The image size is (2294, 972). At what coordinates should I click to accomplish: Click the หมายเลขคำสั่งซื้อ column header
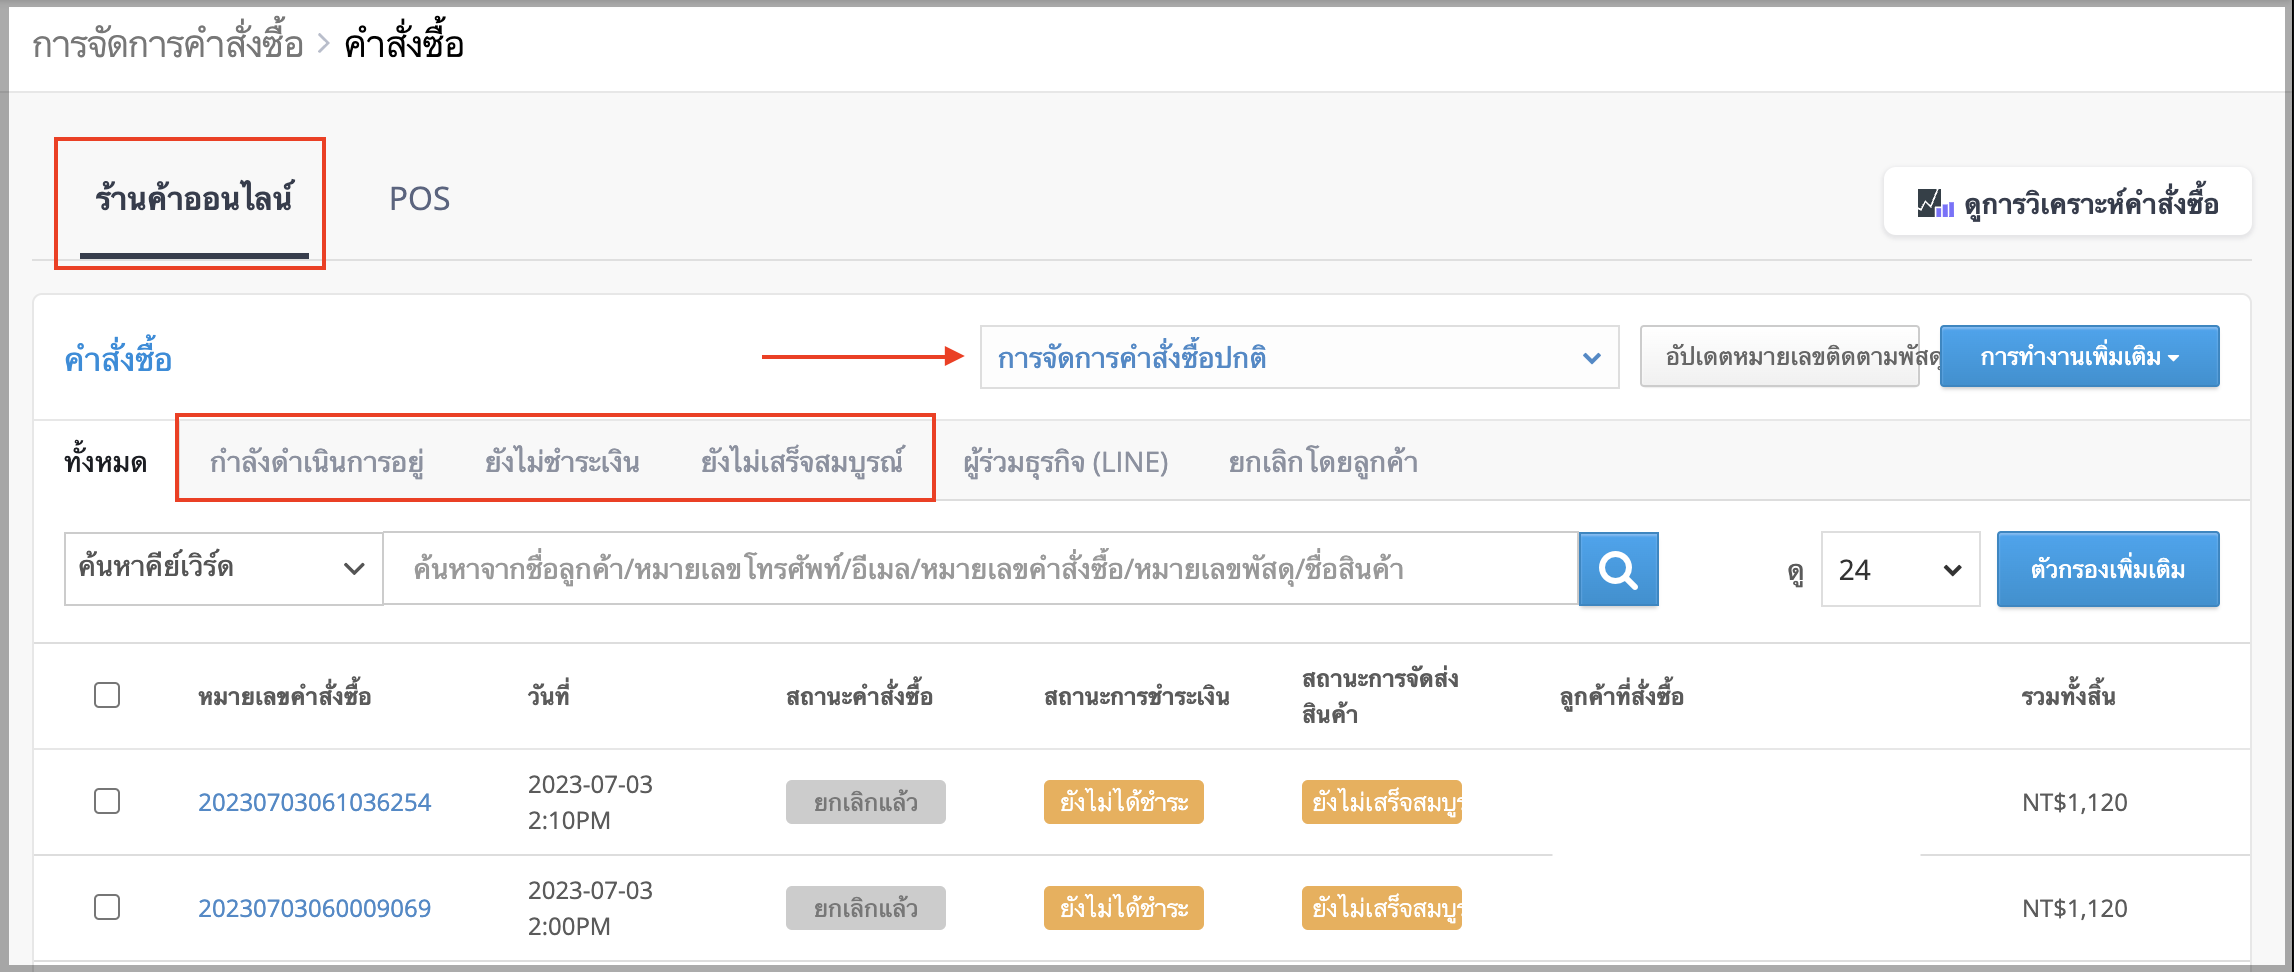tap(285, 696)
